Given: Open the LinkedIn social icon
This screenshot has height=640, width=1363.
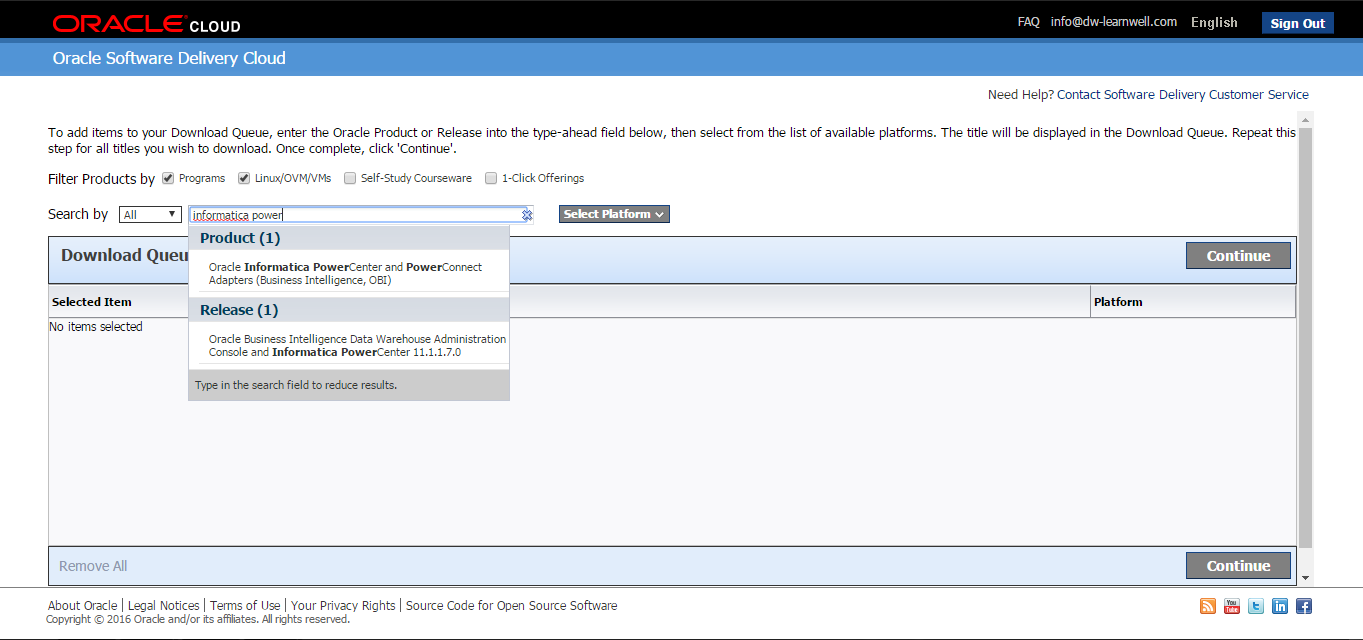Looking at the screenshot, I should 1280,606.
